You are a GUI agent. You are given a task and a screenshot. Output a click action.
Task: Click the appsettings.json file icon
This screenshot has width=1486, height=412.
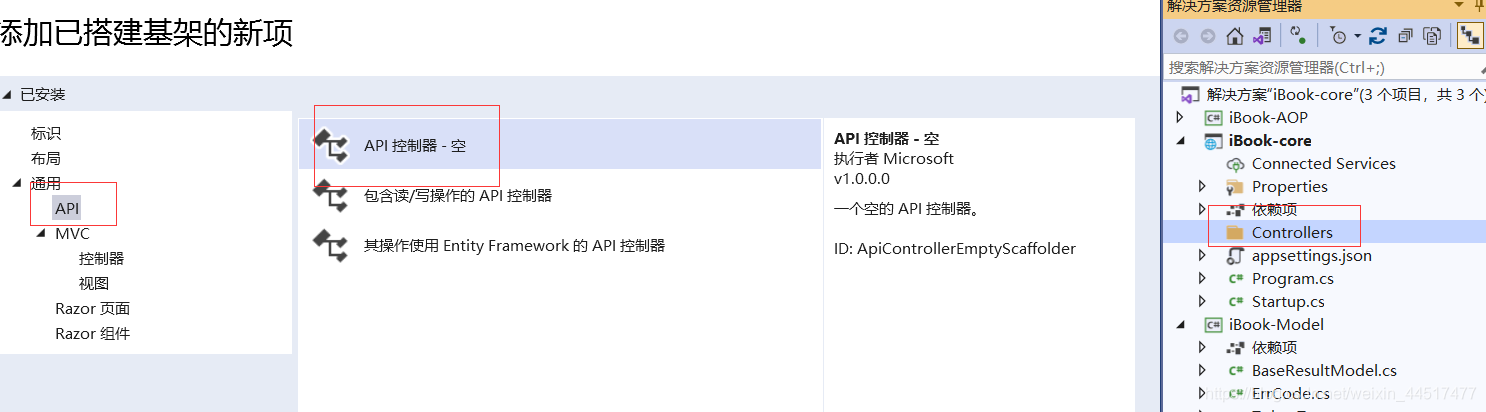click(1235, 256)
